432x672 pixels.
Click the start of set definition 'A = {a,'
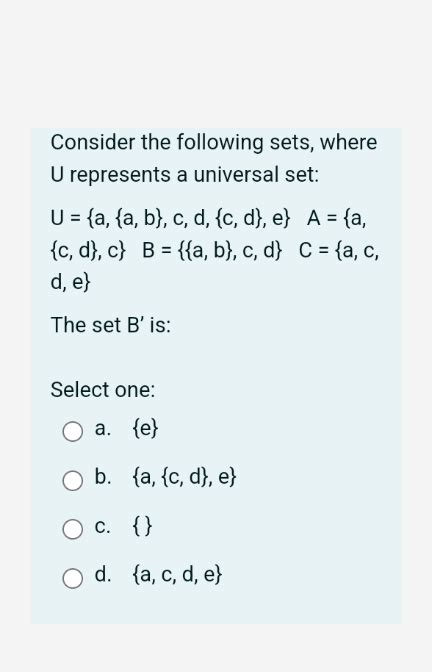tap(337, 219)
